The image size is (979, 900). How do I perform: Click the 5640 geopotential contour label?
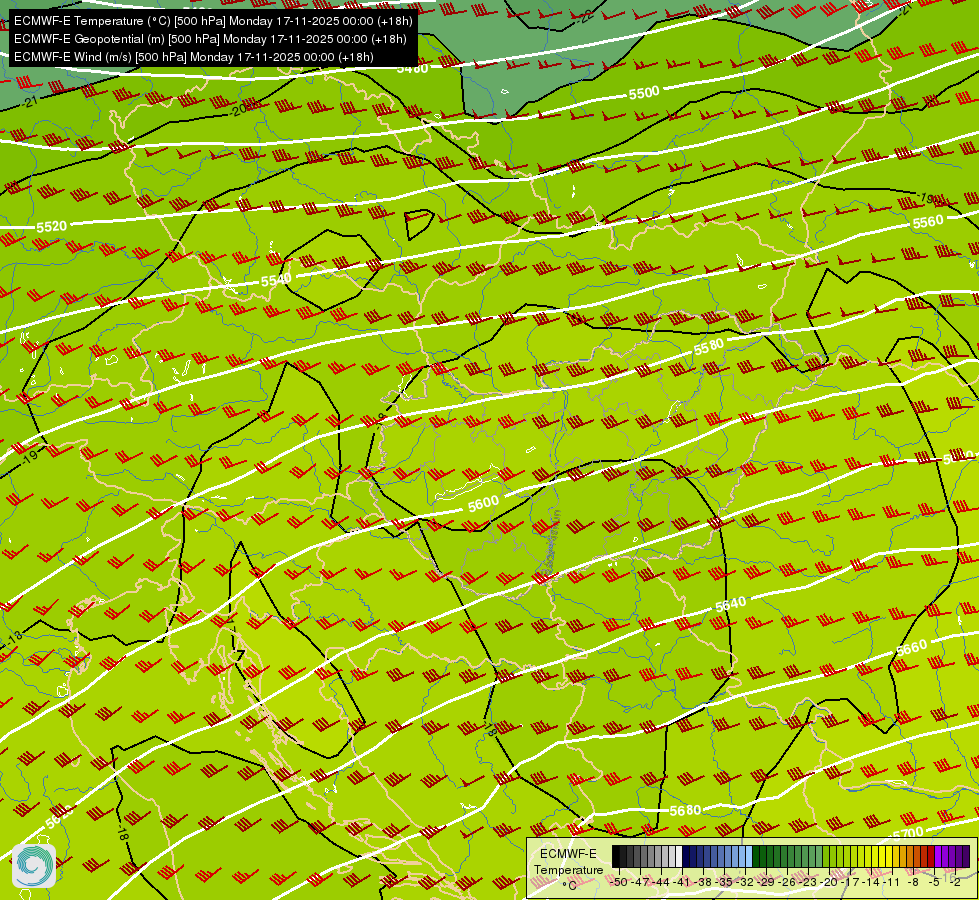pos(731,605)
